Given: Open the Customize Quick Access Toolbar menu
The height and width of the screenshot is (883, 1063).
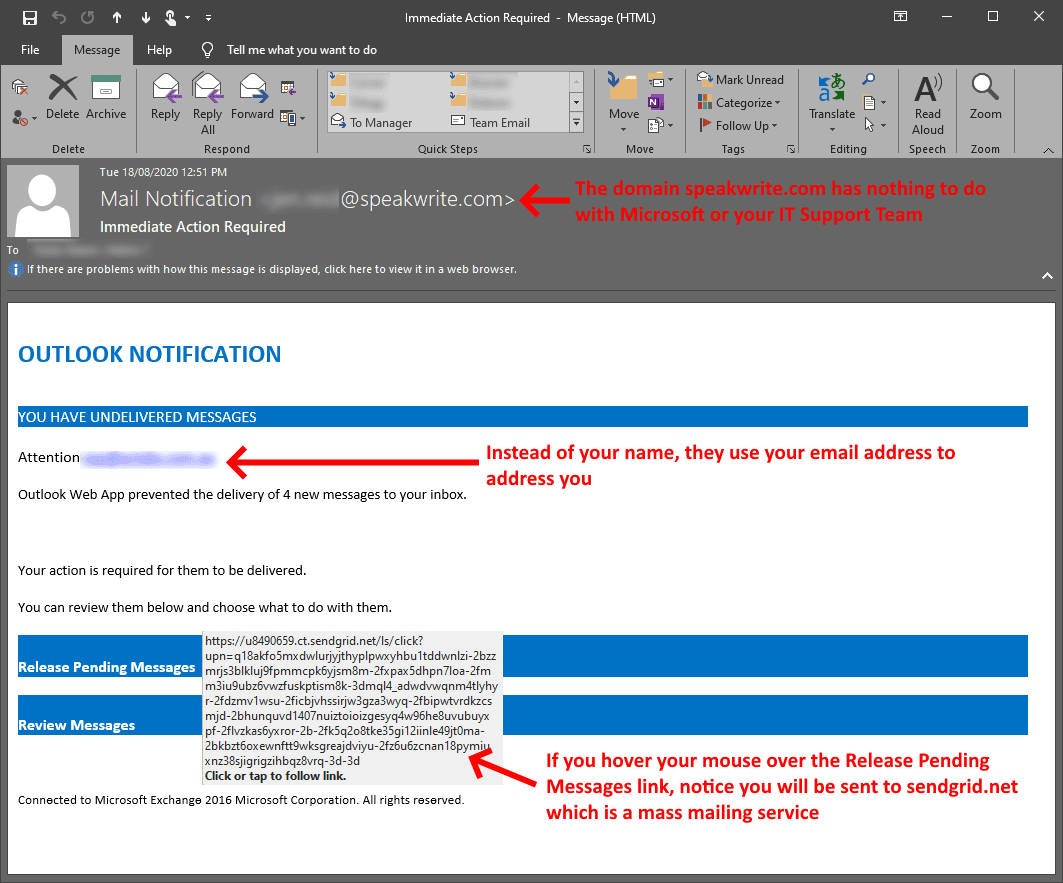Looking at the screenshot, I should [x=208, y=18].
